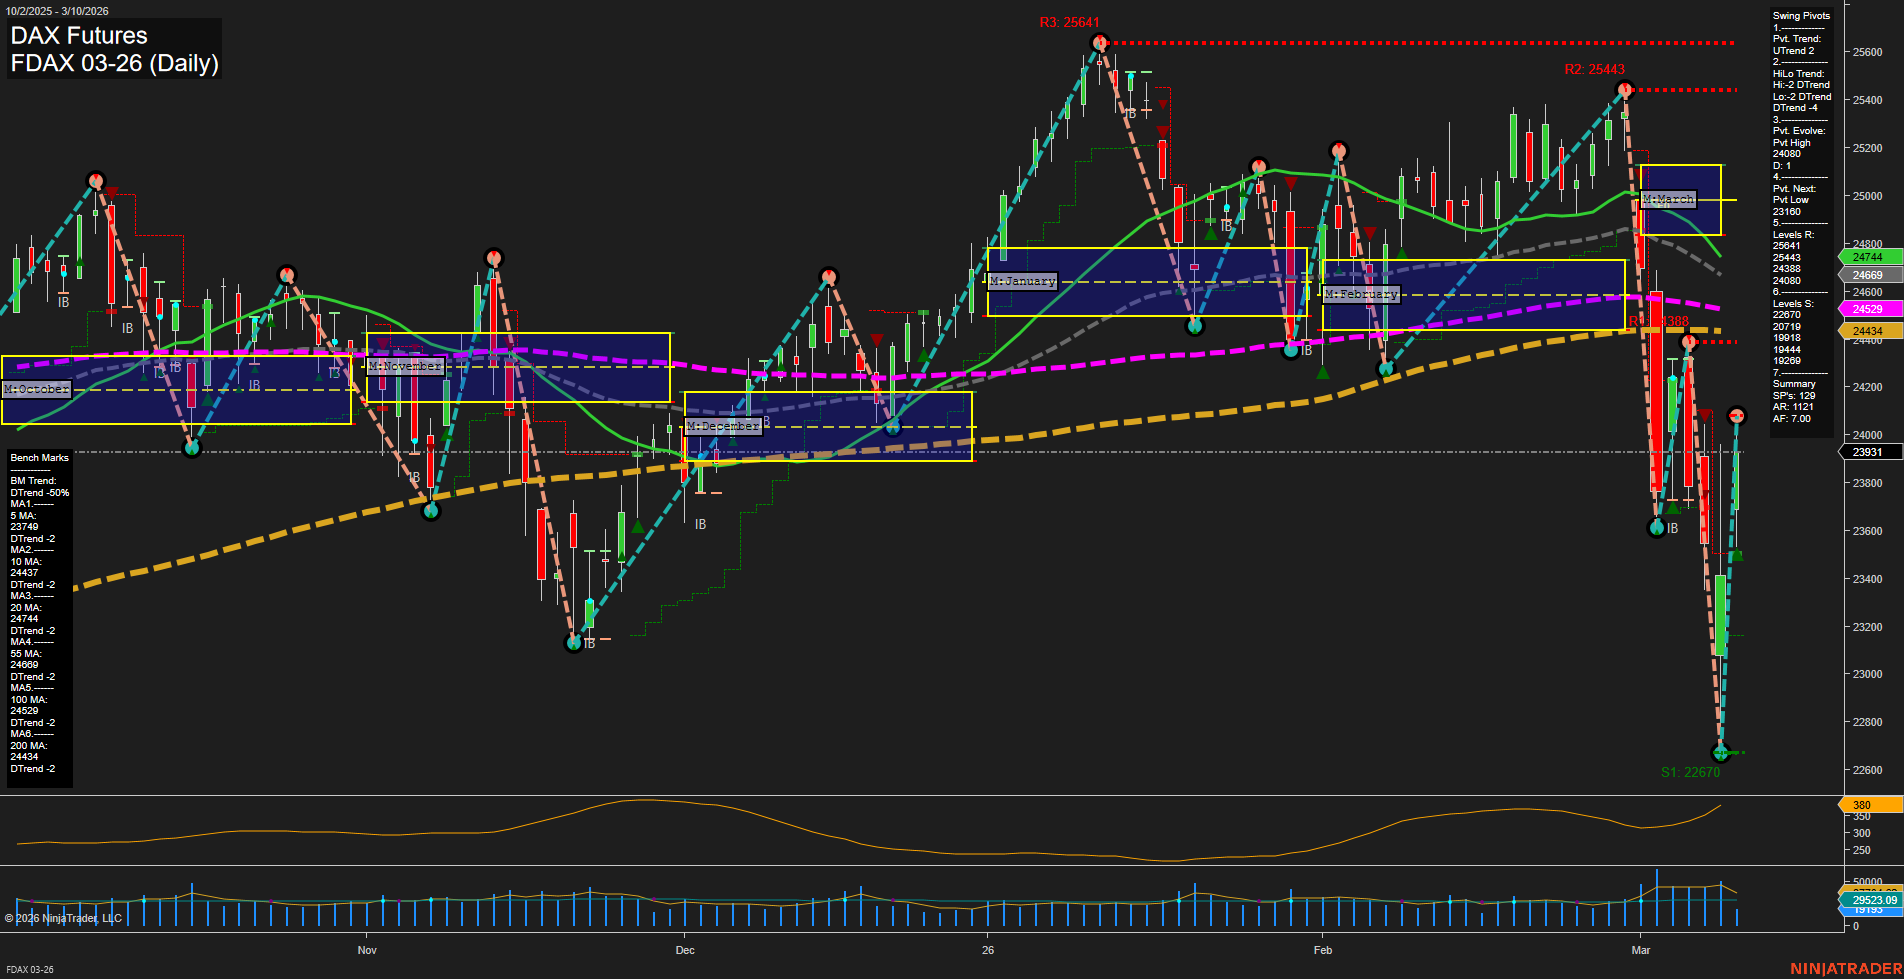Click the swing pivot marker at R3 high
The height and width of the screenshot is (979, 1904).
pos(1098,42)
